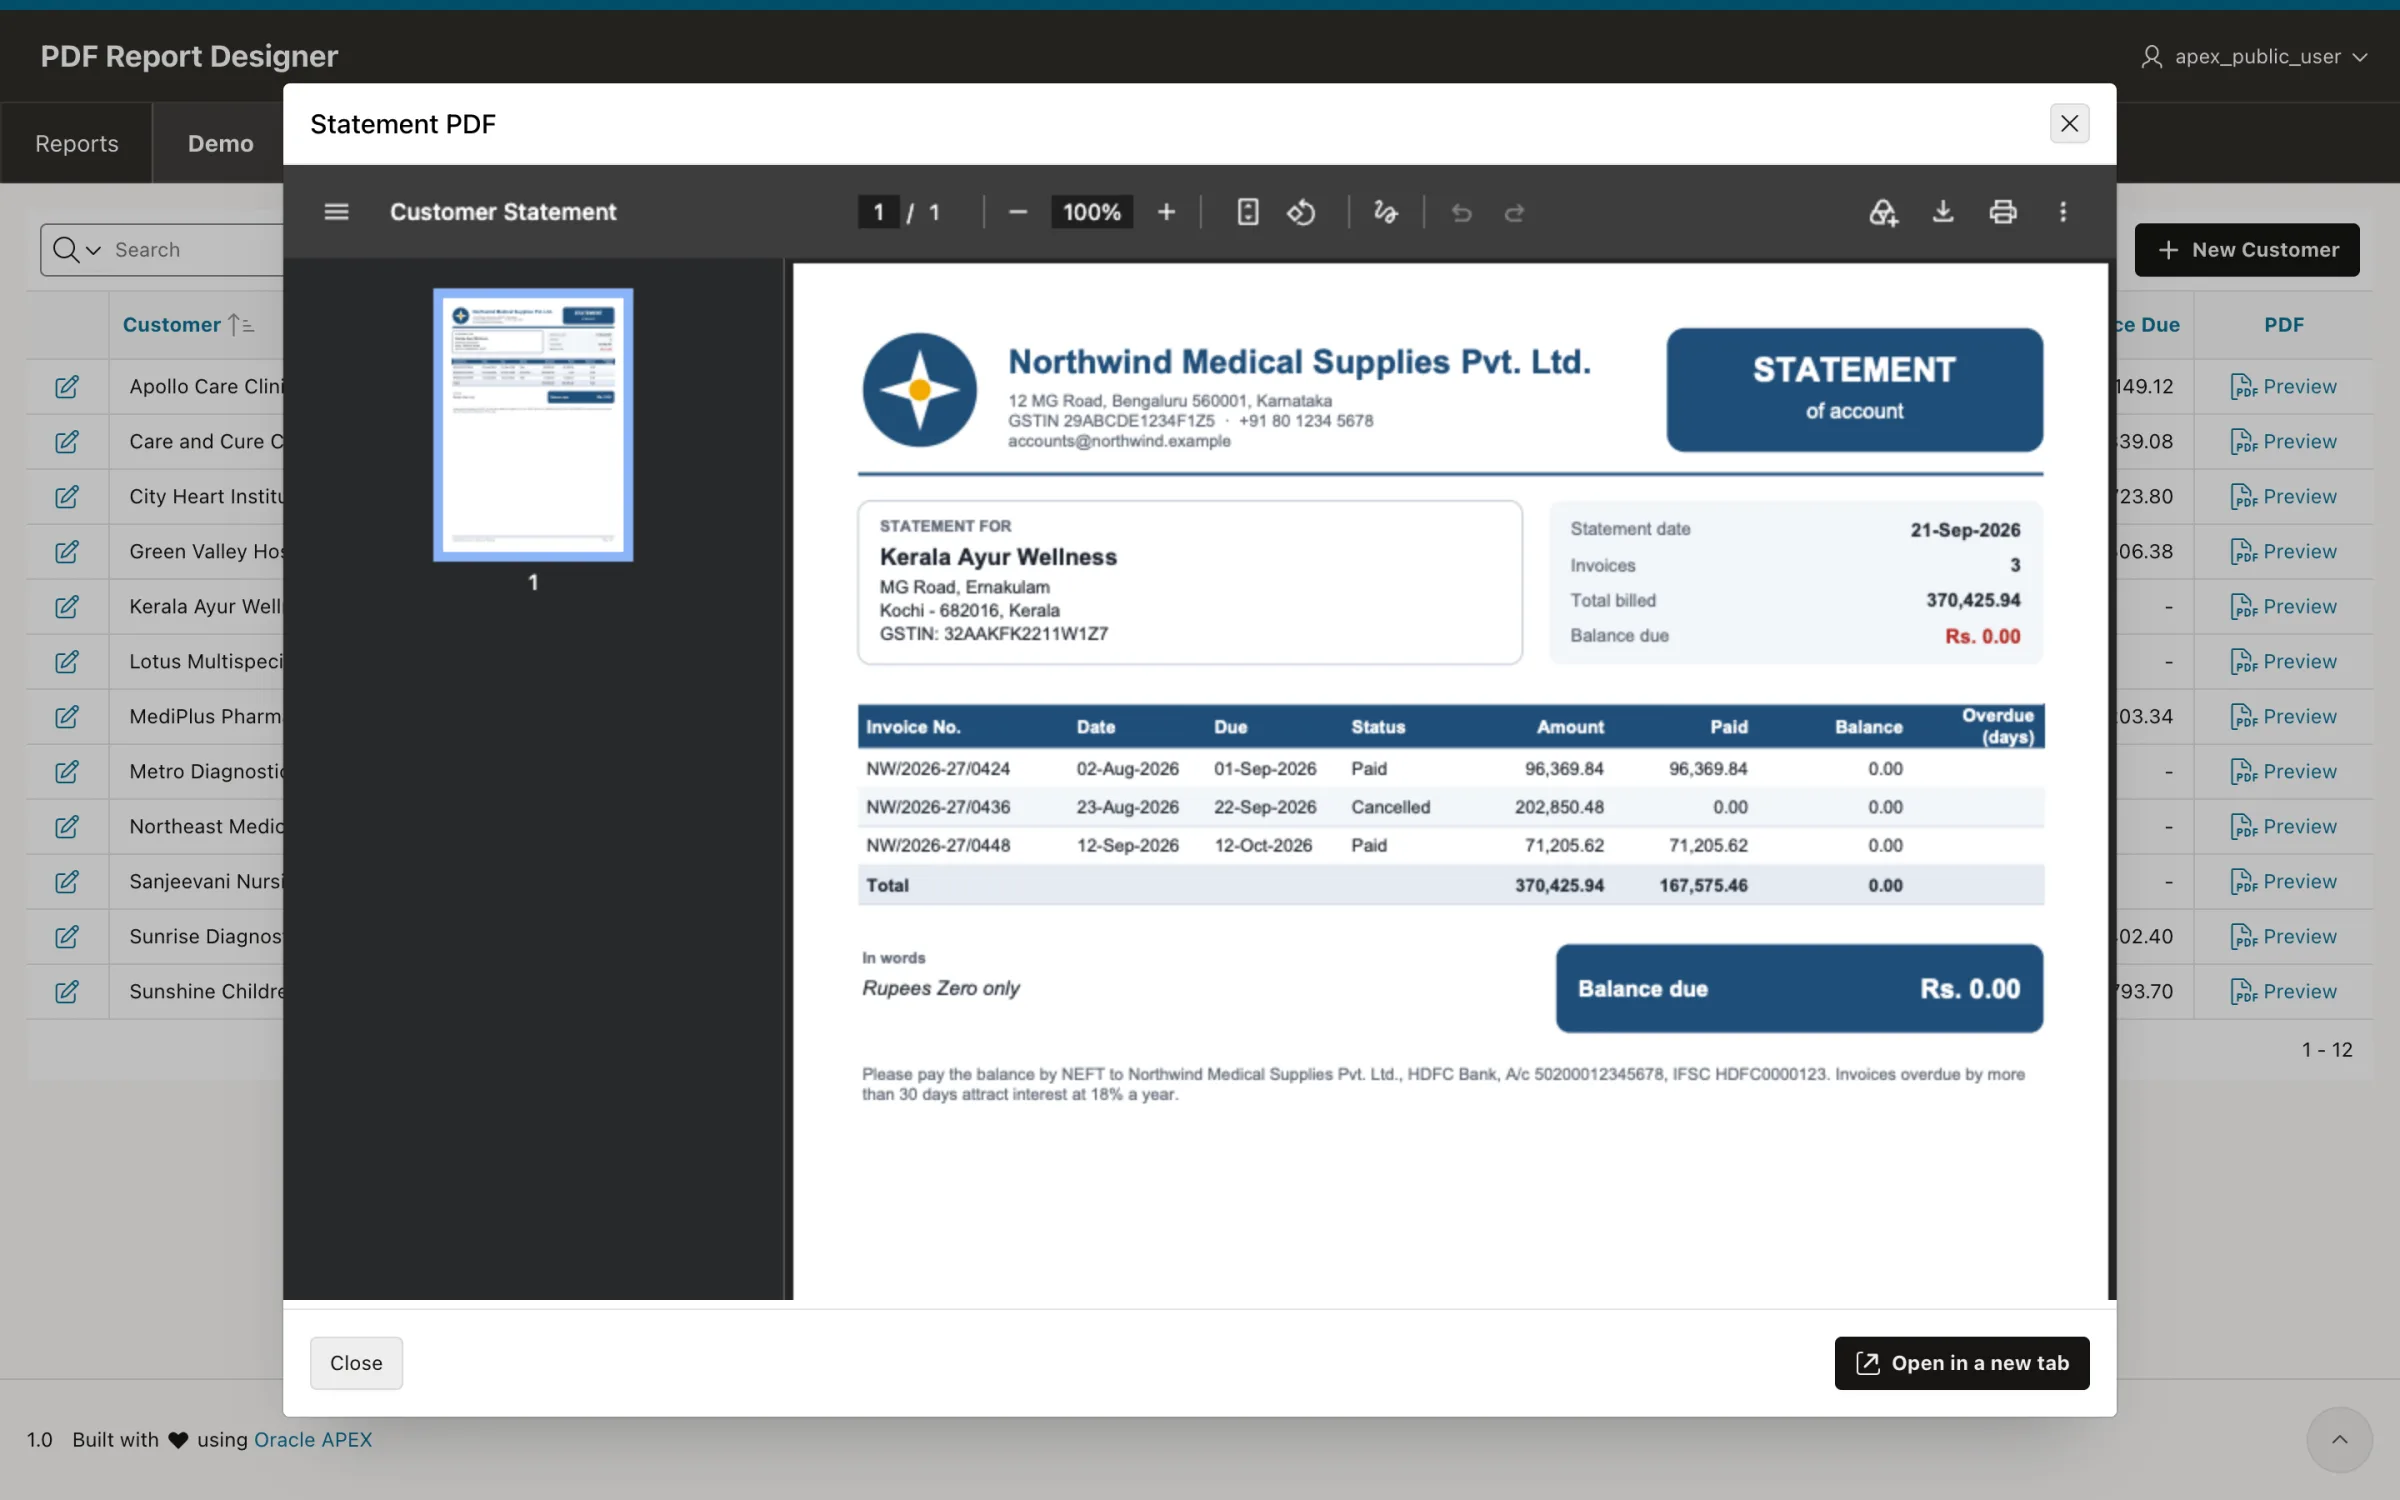Sort by the Customer column header
2400x1500 pixels.
click(171, 325)
